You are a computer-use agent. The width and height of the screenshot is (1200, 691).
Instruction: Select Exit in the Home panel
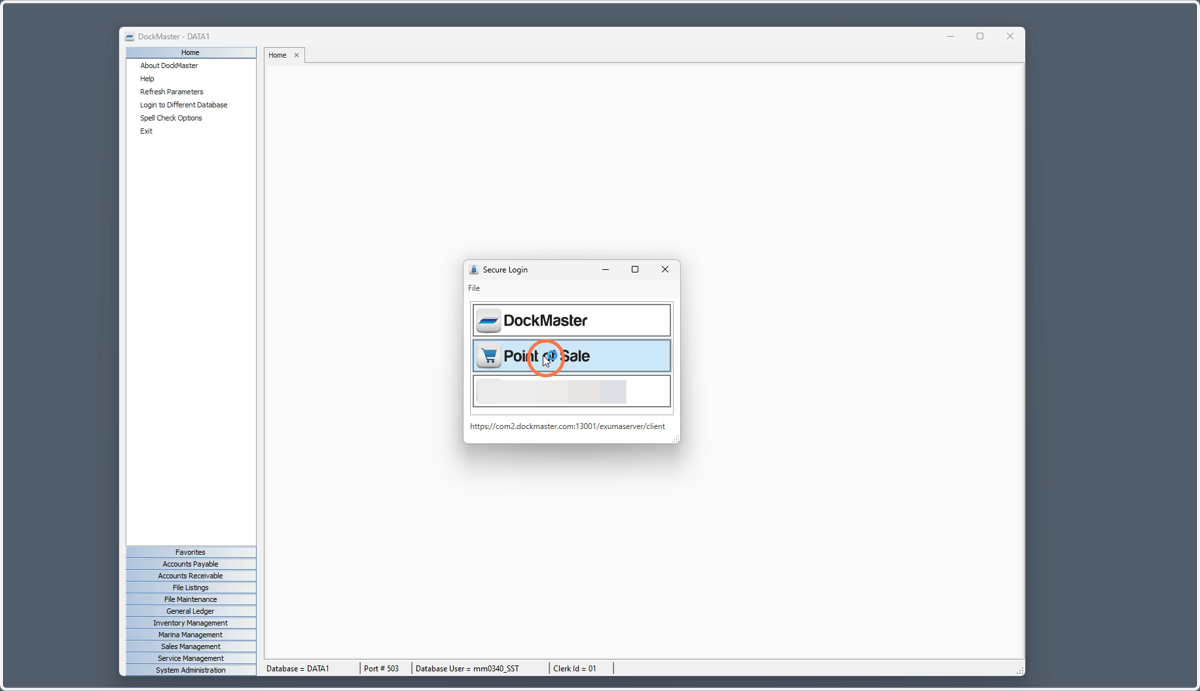click(x=146, y=131)
